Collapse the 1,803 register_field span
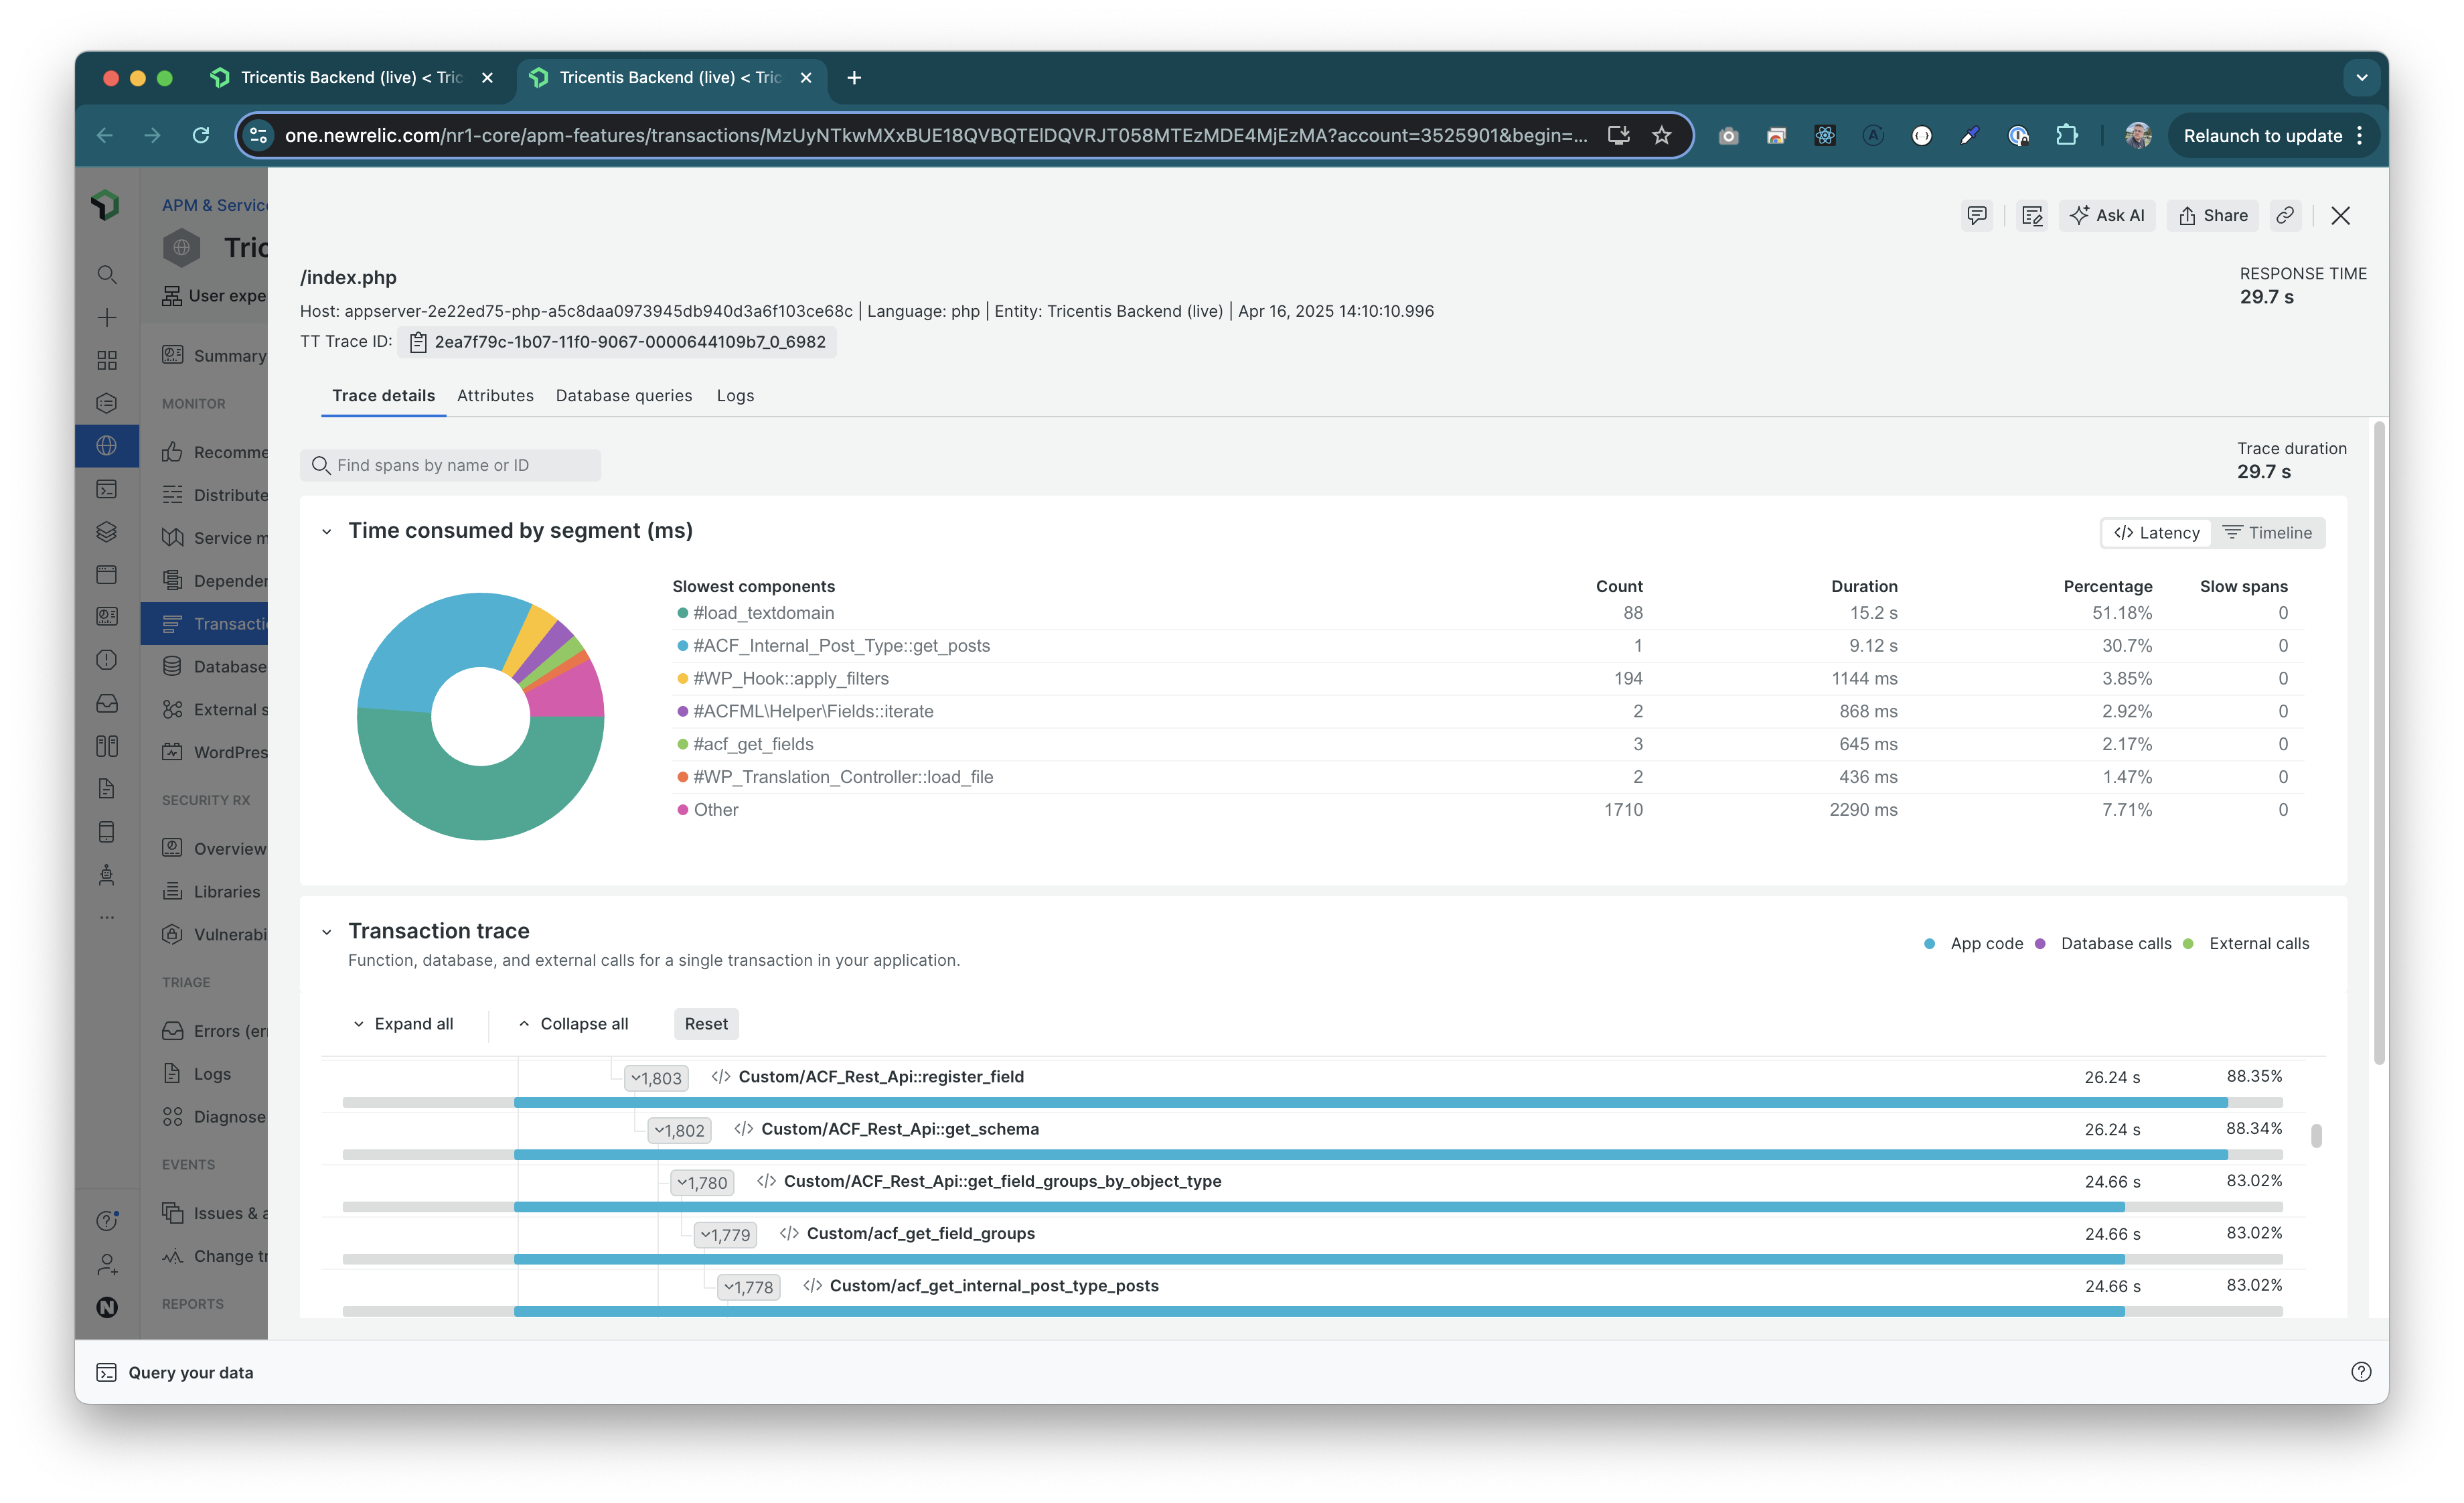This screenshot has width=2464, height=1503. tap(656, 1078)
